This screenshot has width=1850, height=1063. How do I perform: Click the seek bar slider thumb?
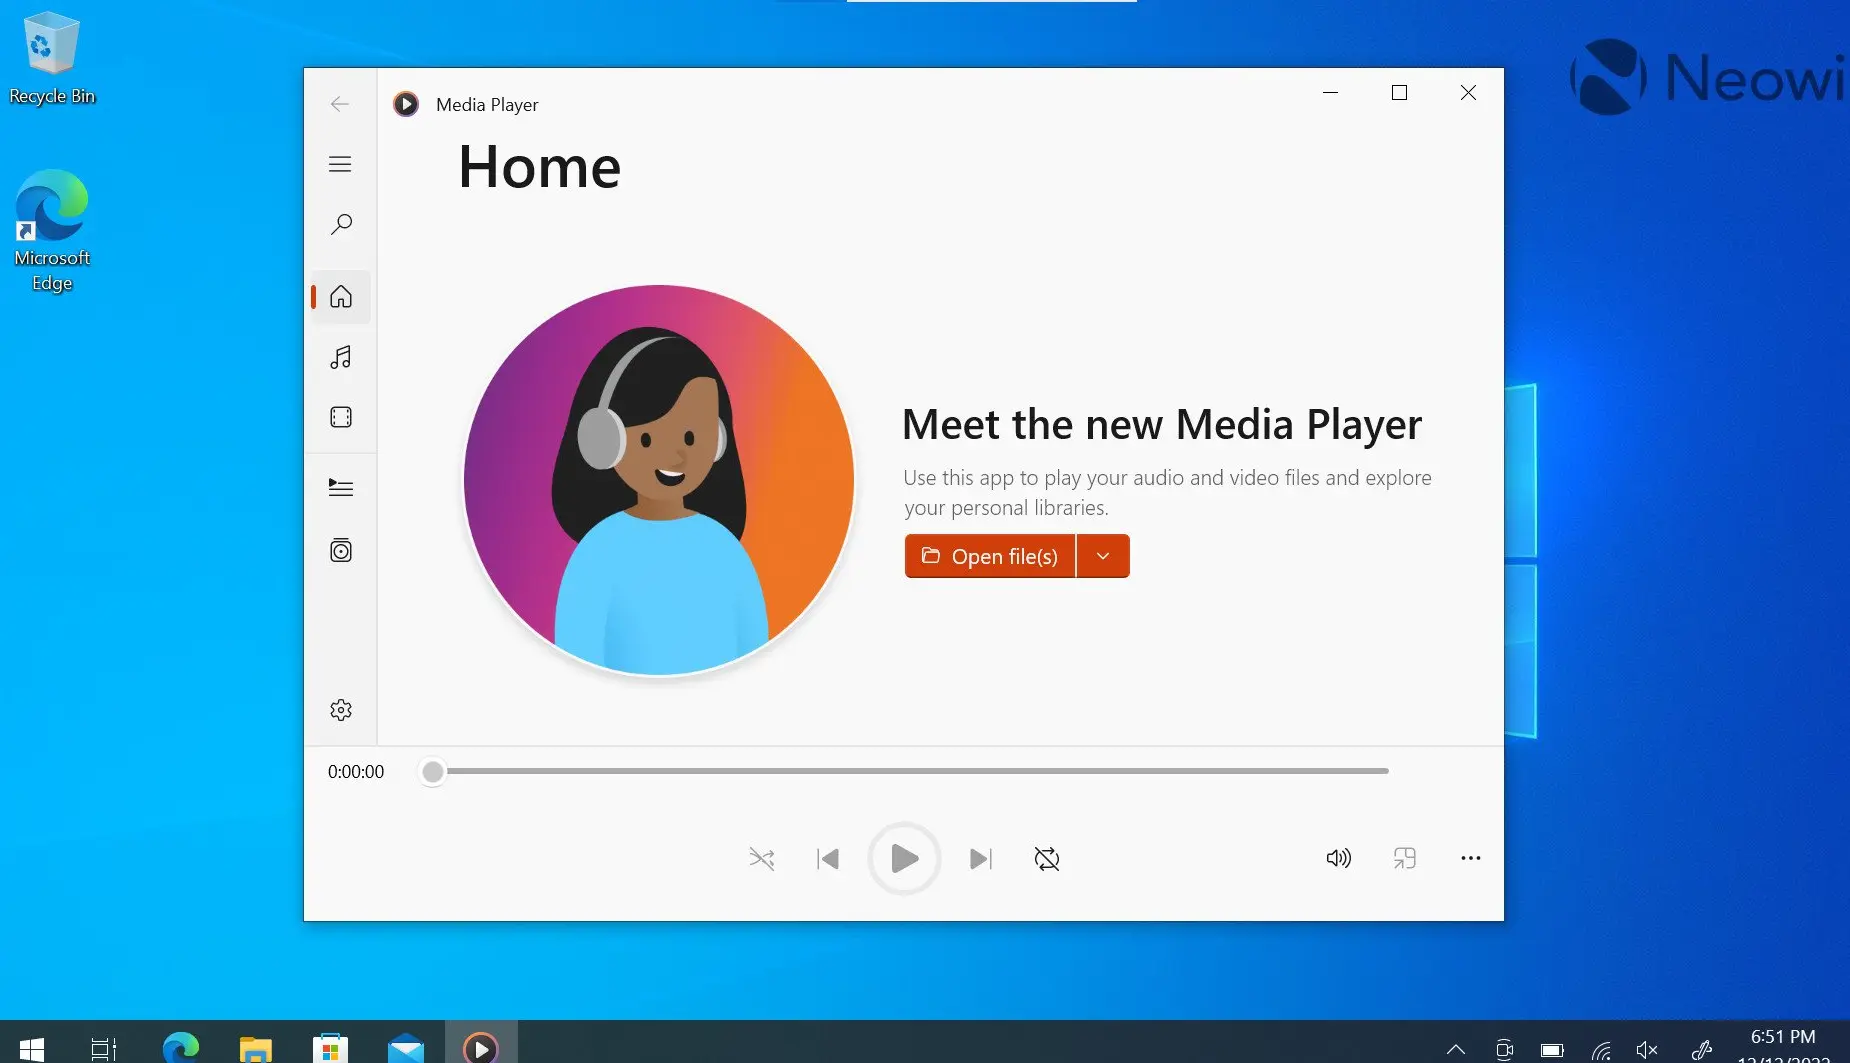(432, 772)
